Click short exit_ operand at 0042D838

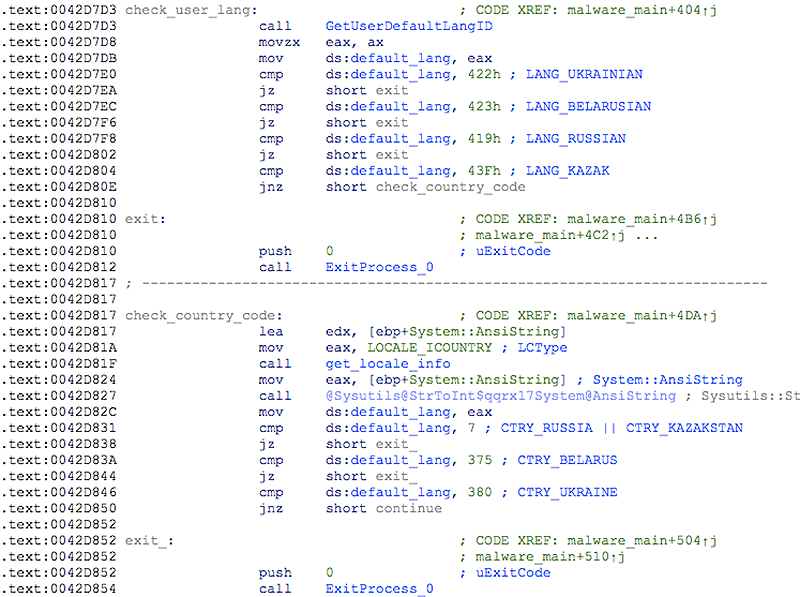point(371,444)
